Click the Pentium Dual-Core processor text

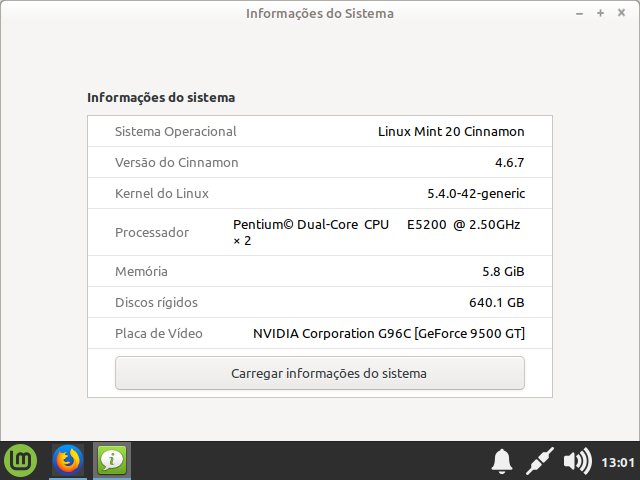pyautogui.click(x=376, y=225)
